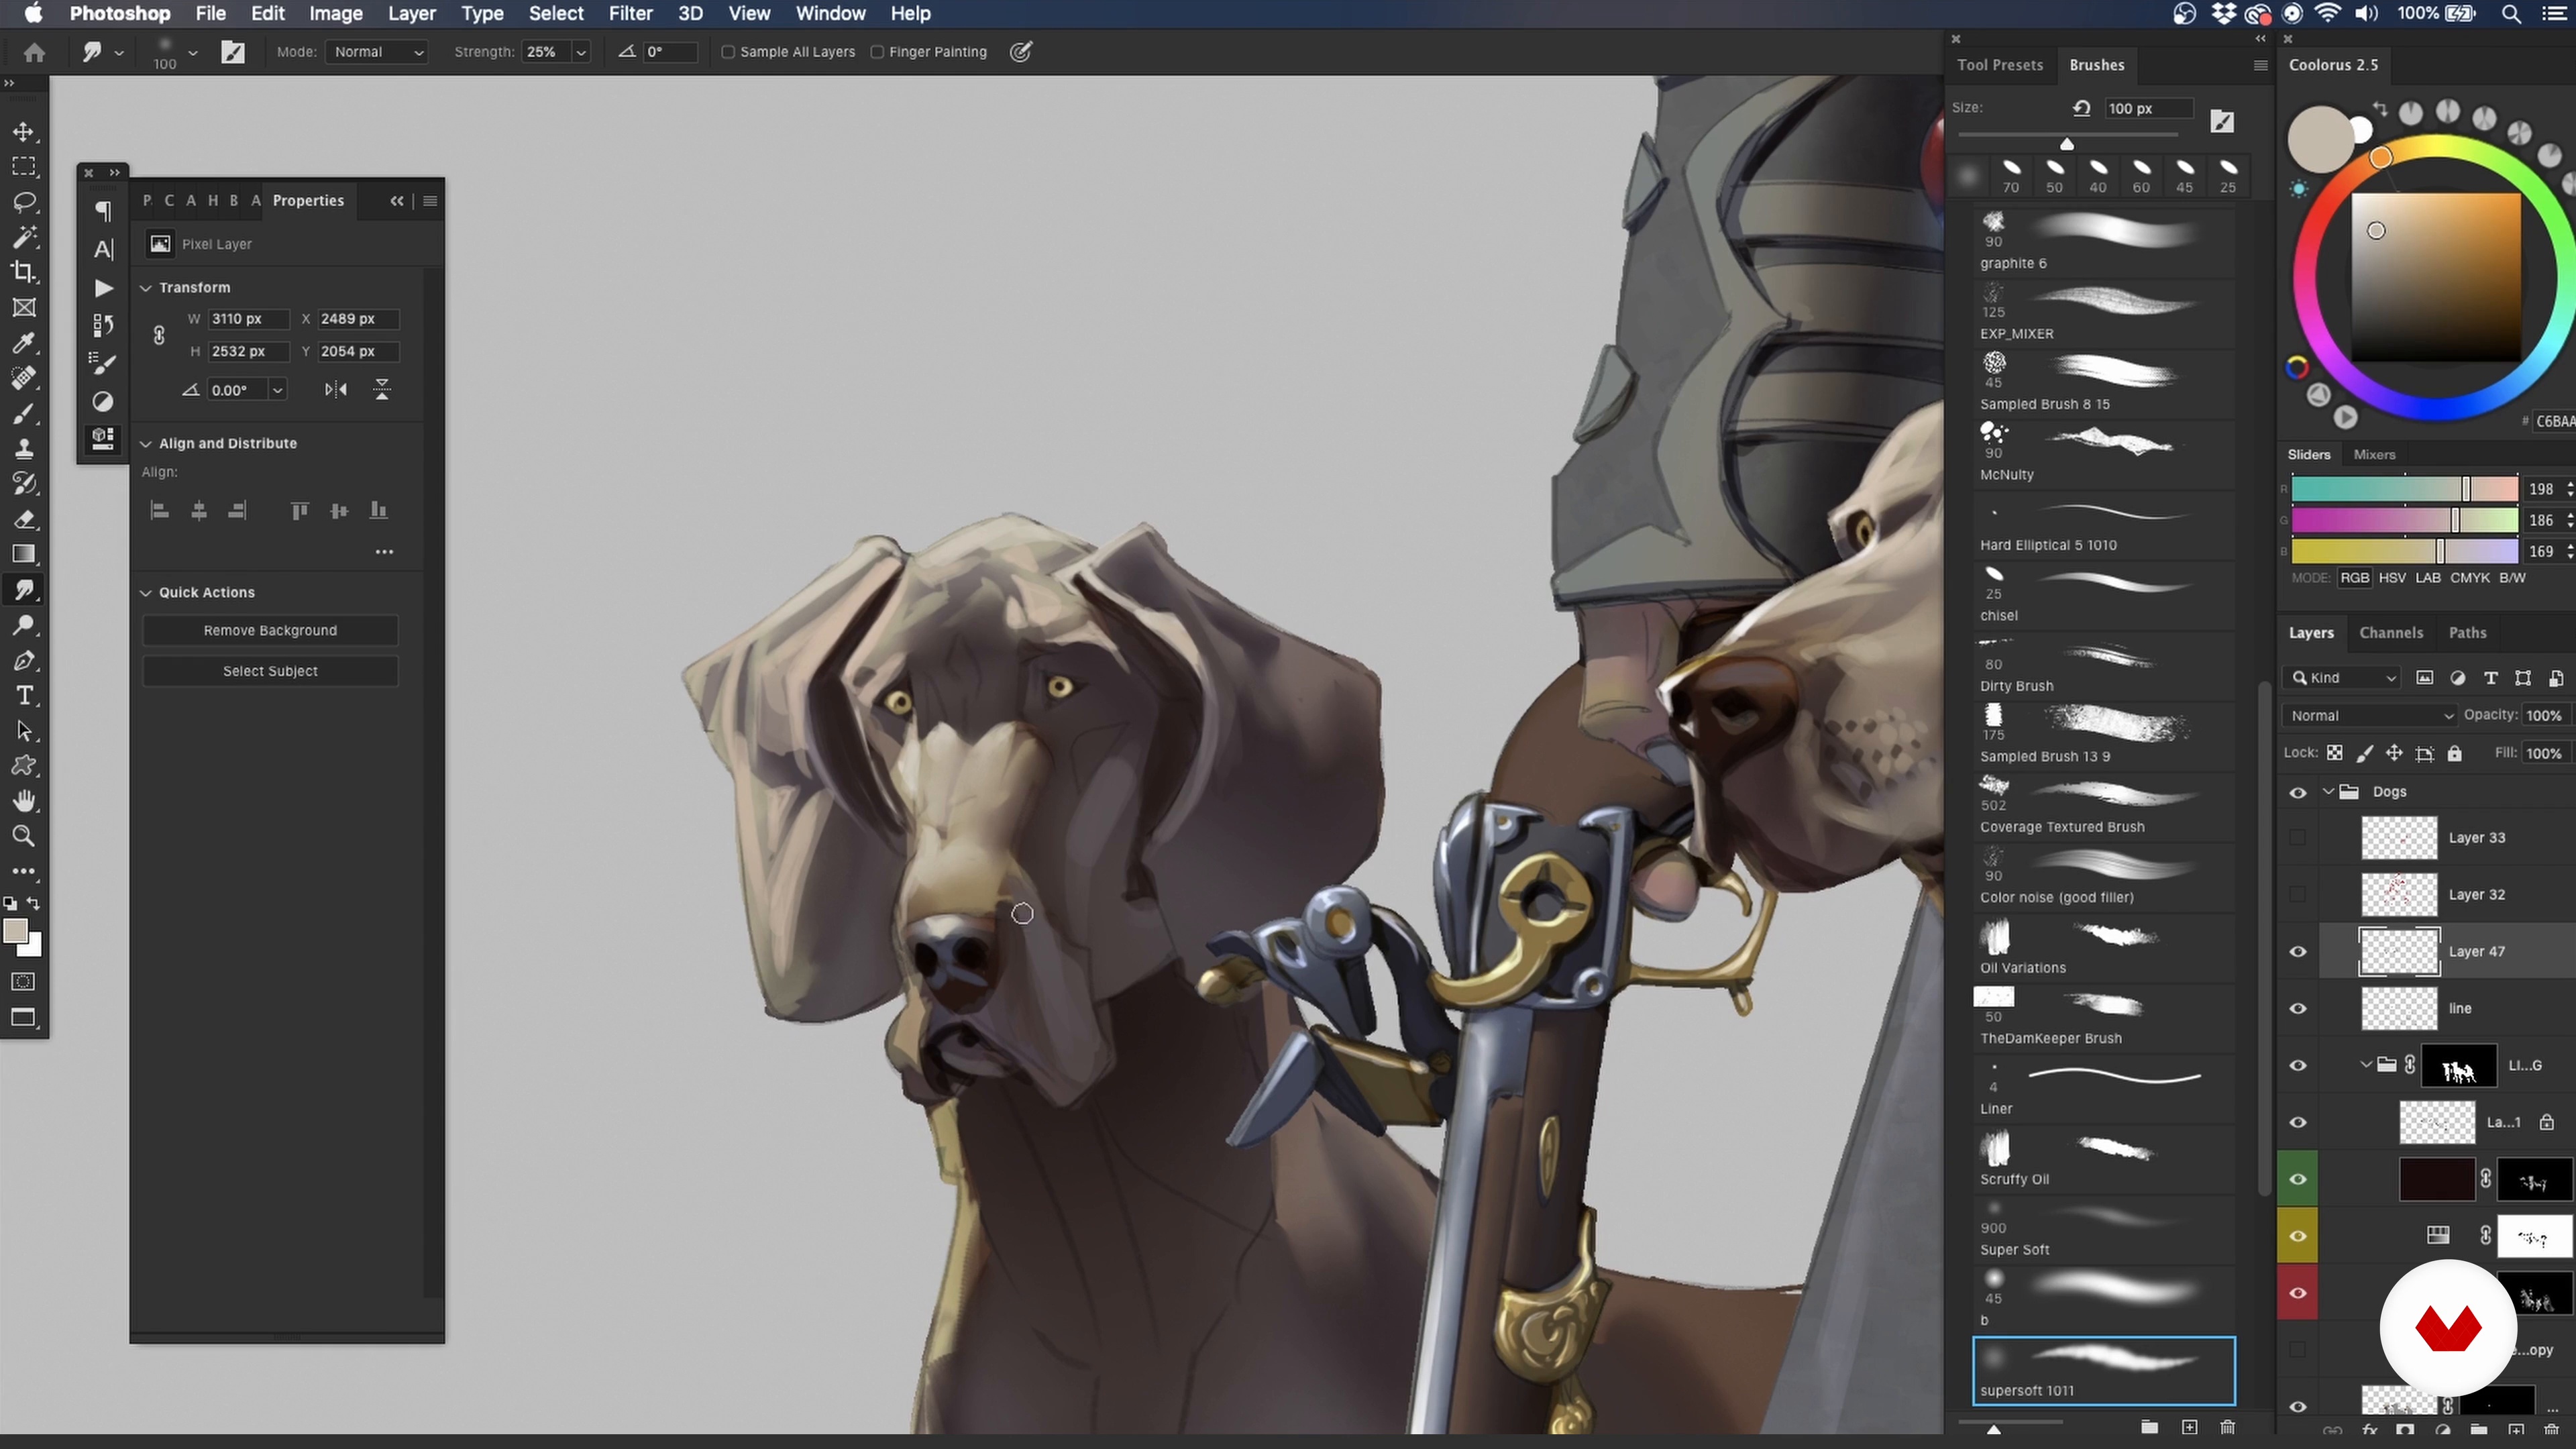Select the Zoom tool
The height and width of the screenshot is (1449, 2576).
coord(24,836)
